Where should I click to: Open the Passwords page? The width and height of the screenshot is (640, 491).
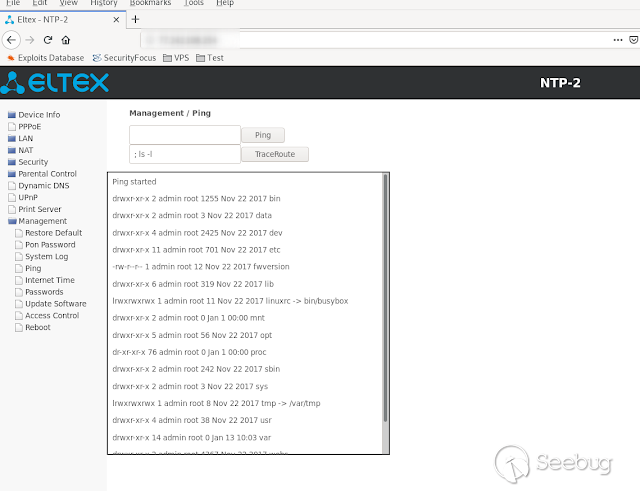tap(39, 292)
